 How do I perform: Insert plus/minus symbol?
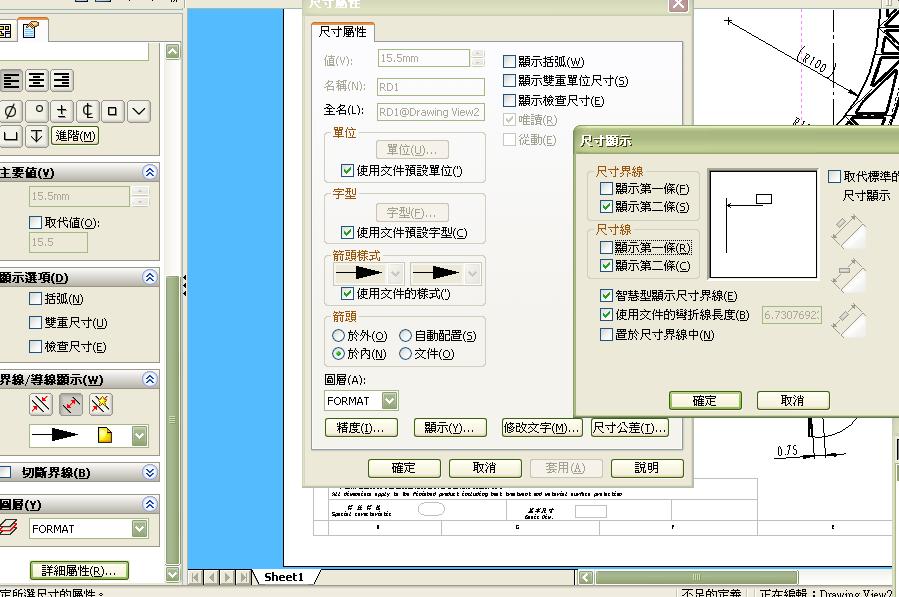(x=62, y=111)
